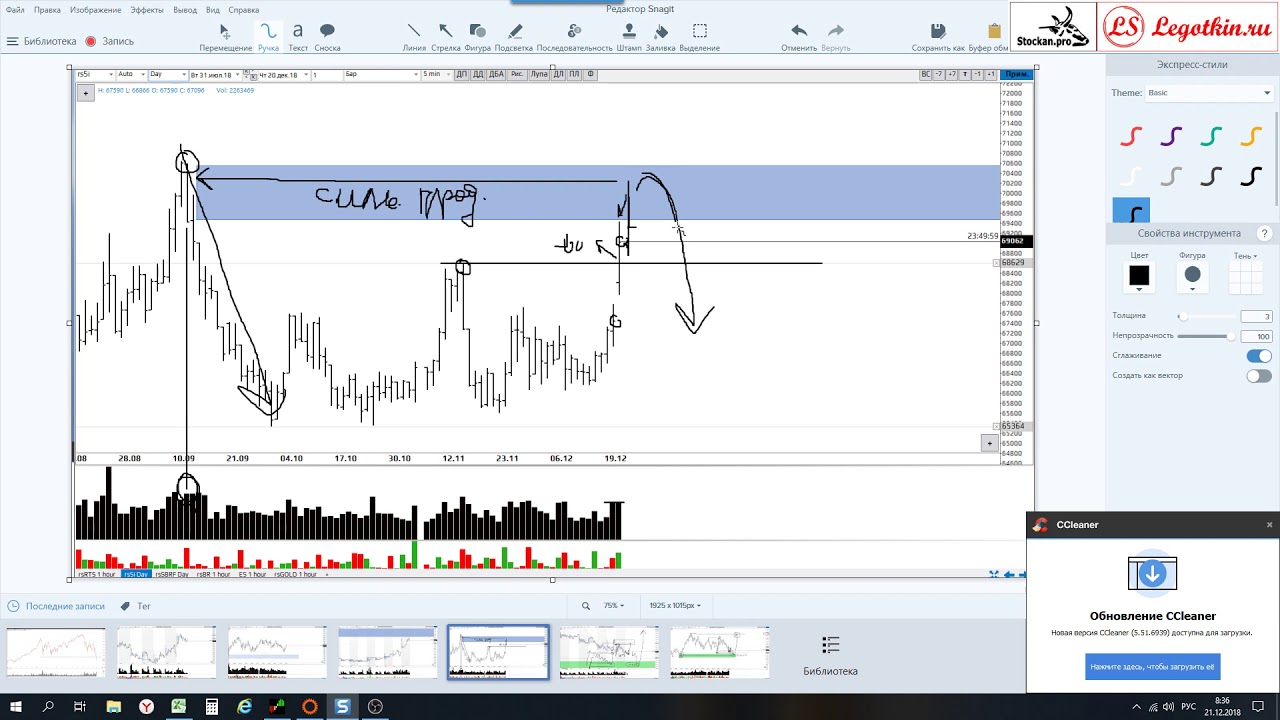Select the Фигура (Shape) tool
Viewport: 1280px width, 720px height.
[x=477, y=37]
